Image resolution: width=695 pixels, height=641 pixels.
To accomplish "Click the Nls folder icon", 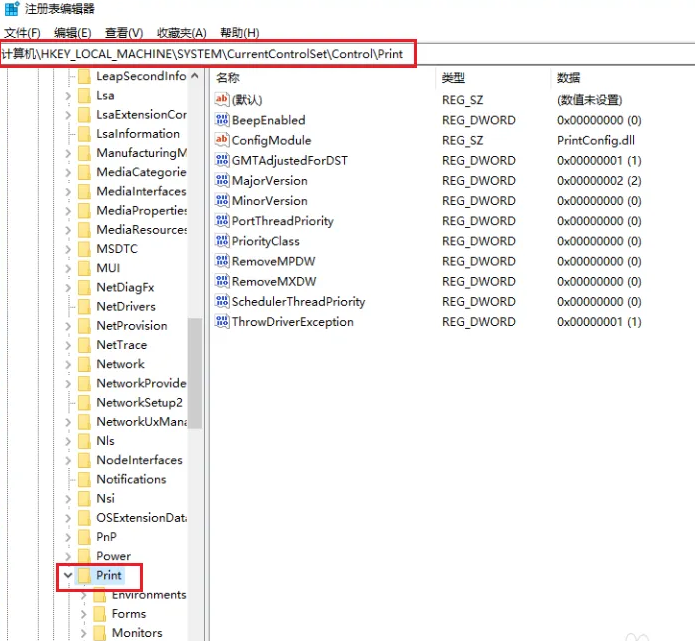I will click(x=84, y=441).
